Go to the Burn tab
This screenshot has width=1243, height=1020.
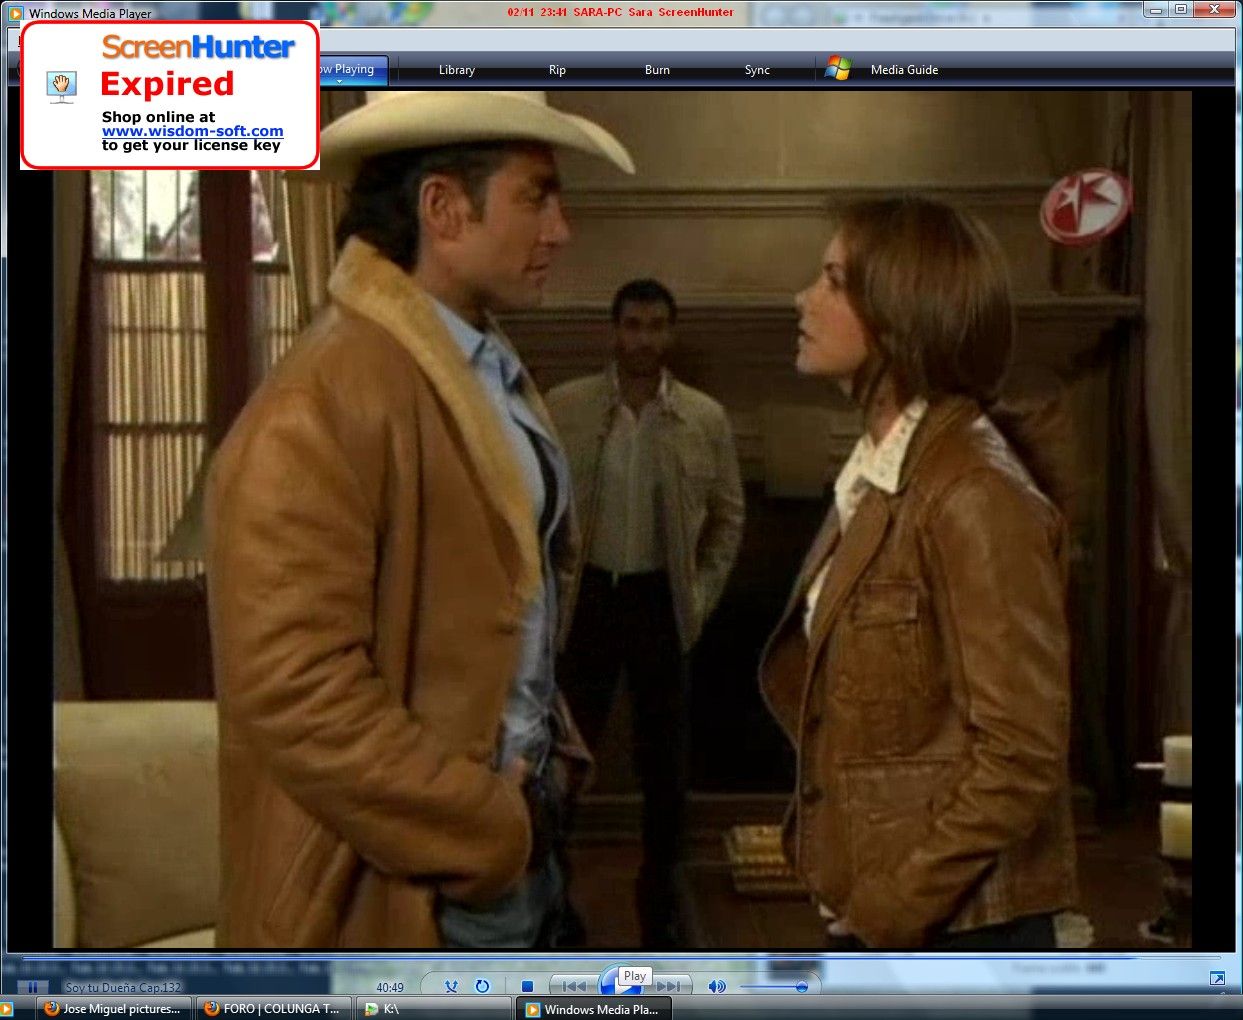click(x=657, y=70)
